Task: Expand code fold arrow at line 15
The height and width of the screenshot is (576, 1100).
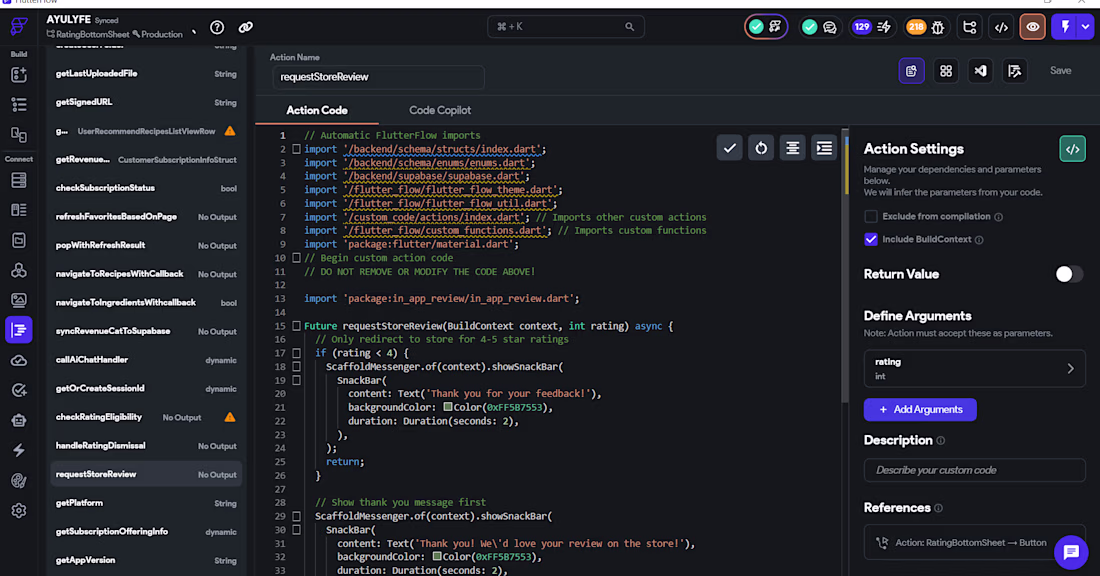Action: (x=296, y=326)
